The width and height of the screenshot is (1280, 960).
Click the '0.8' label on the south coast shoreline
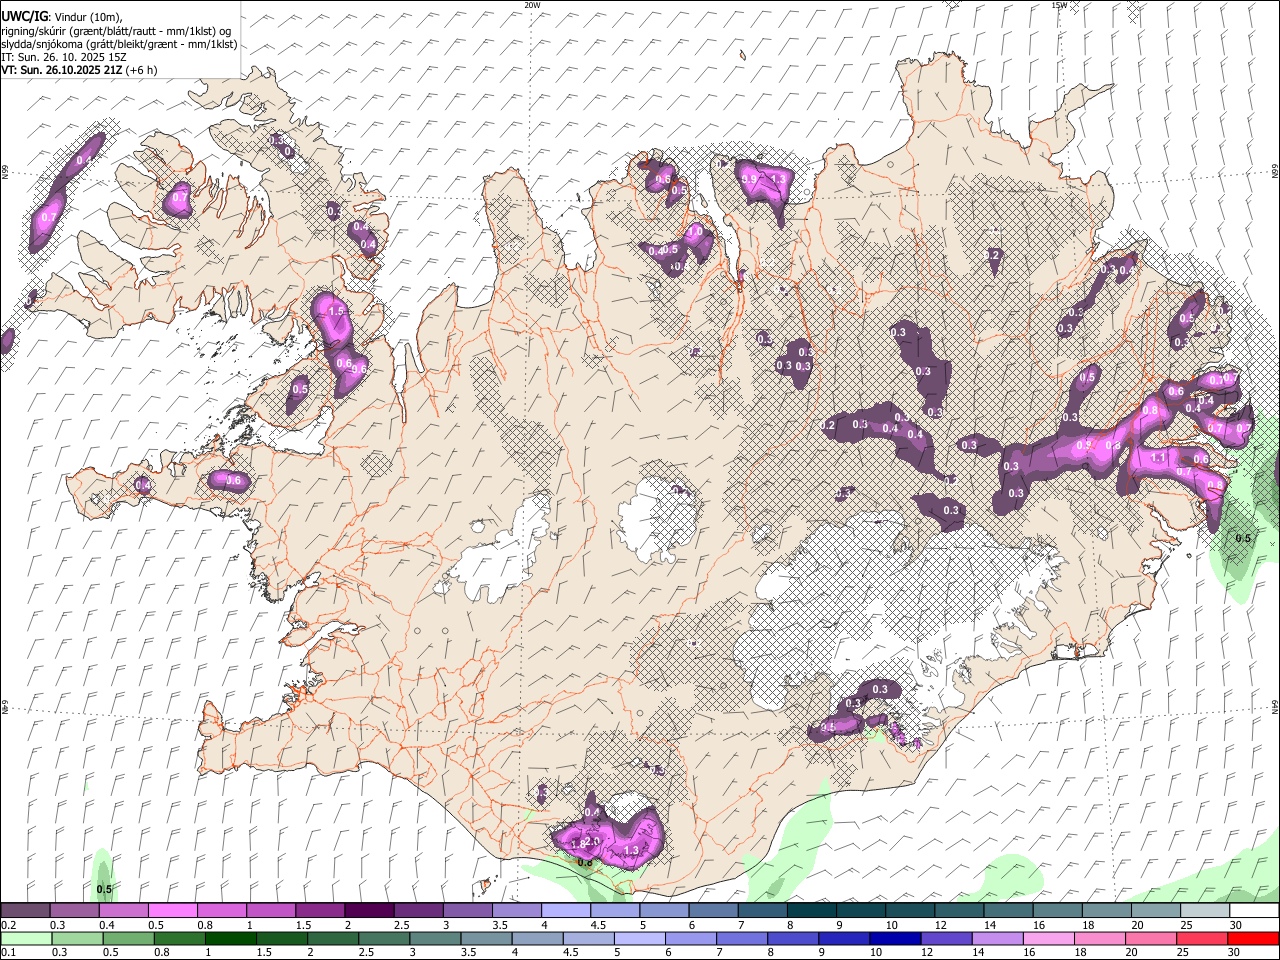point(585,862)
